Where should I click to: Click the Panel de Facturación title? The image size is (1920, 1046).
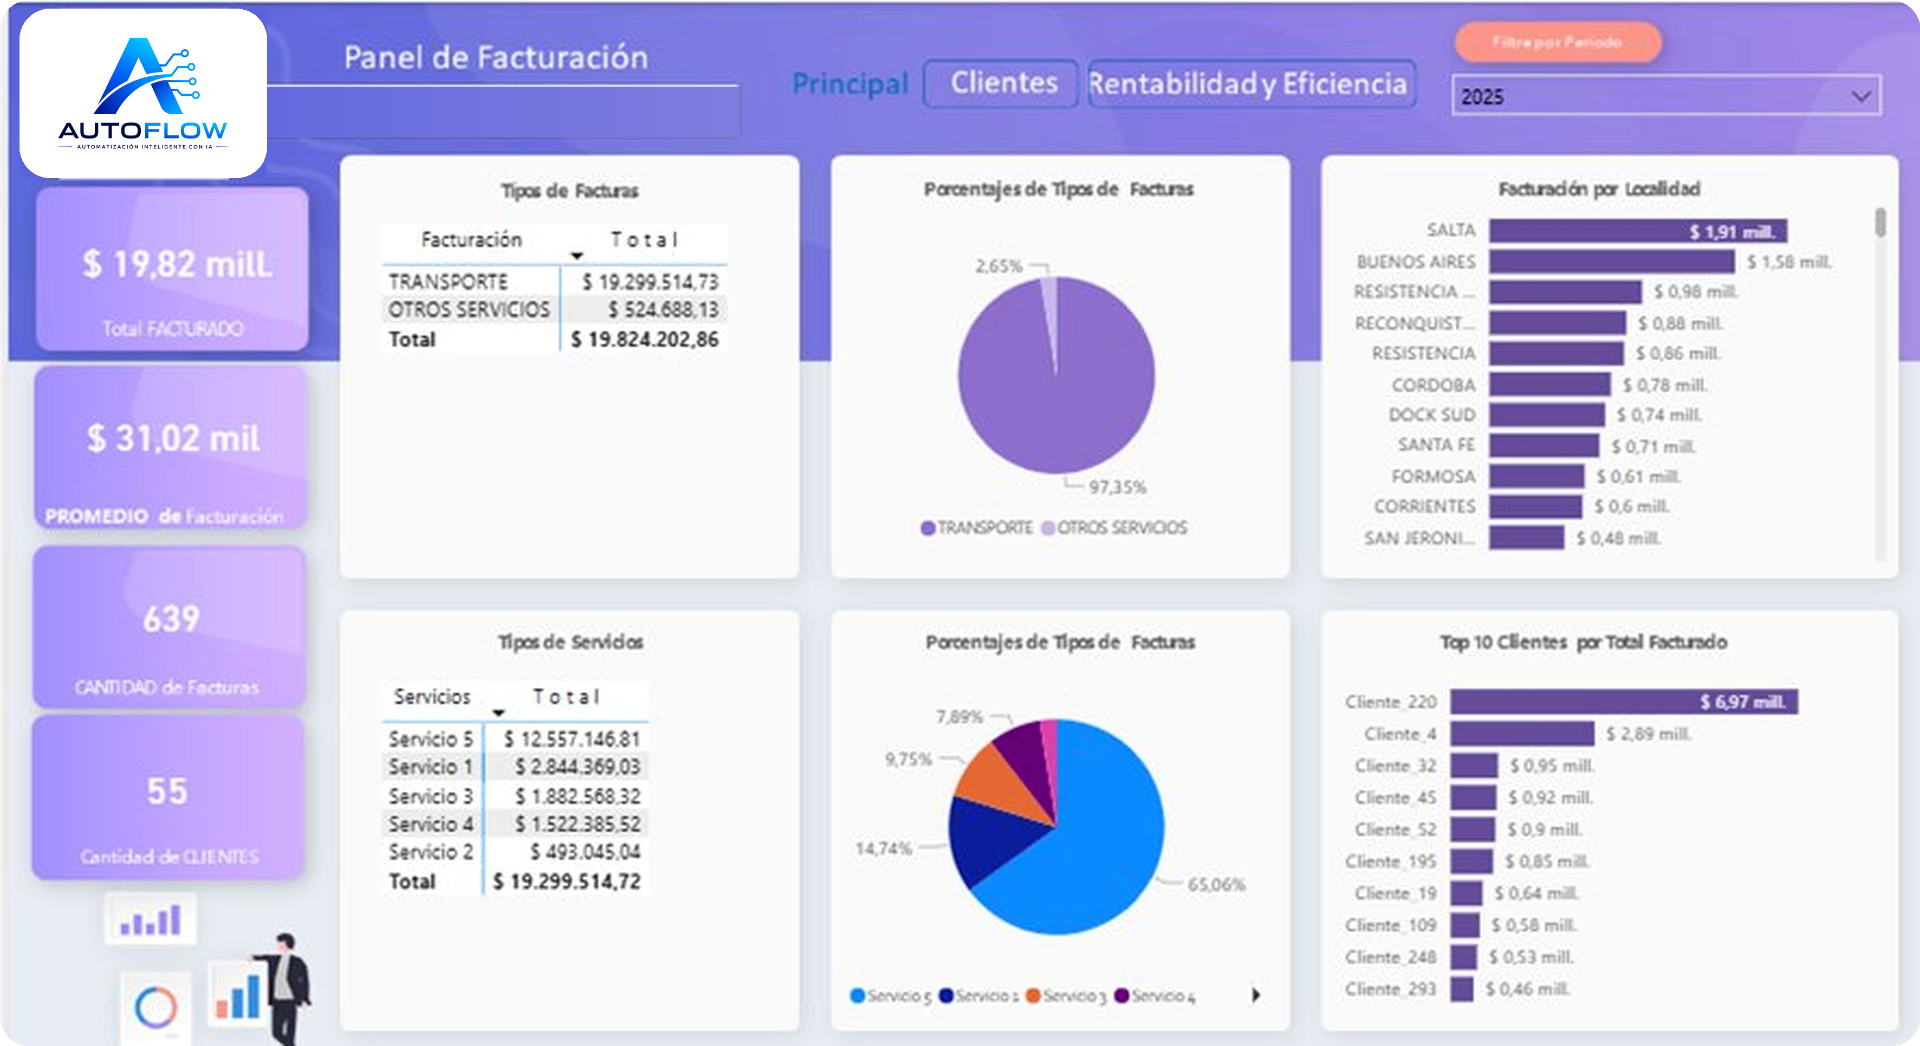point(496,57)
